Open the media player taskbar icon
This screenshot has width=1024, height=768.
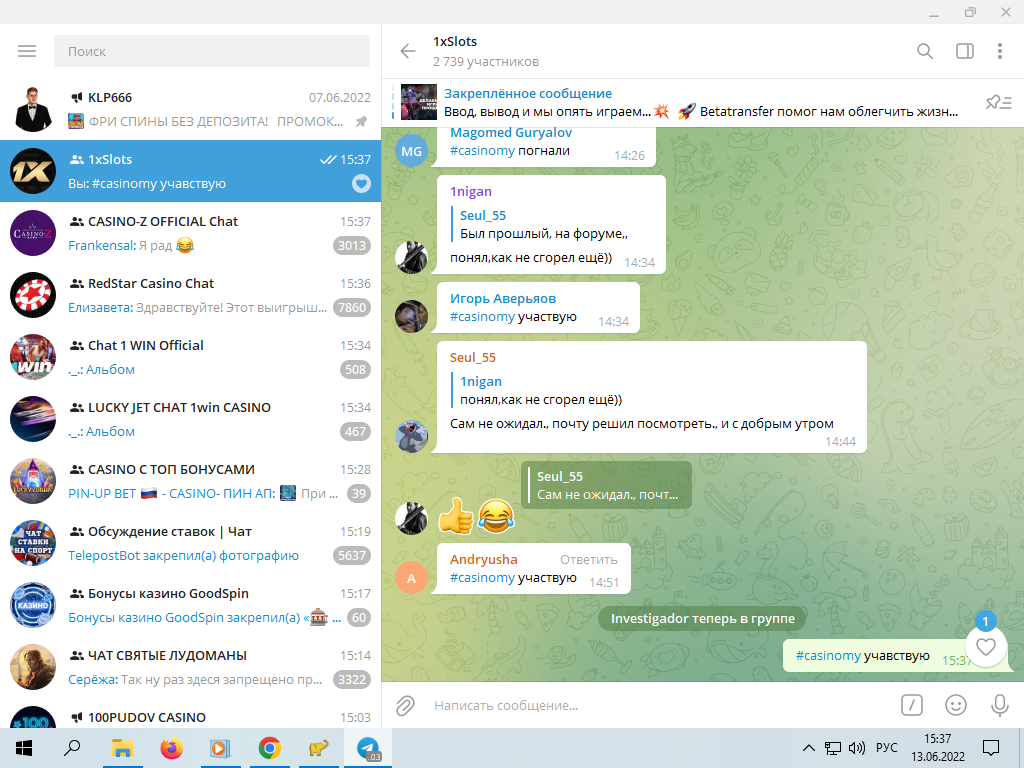pyautogui.click(x=220, y=748)
